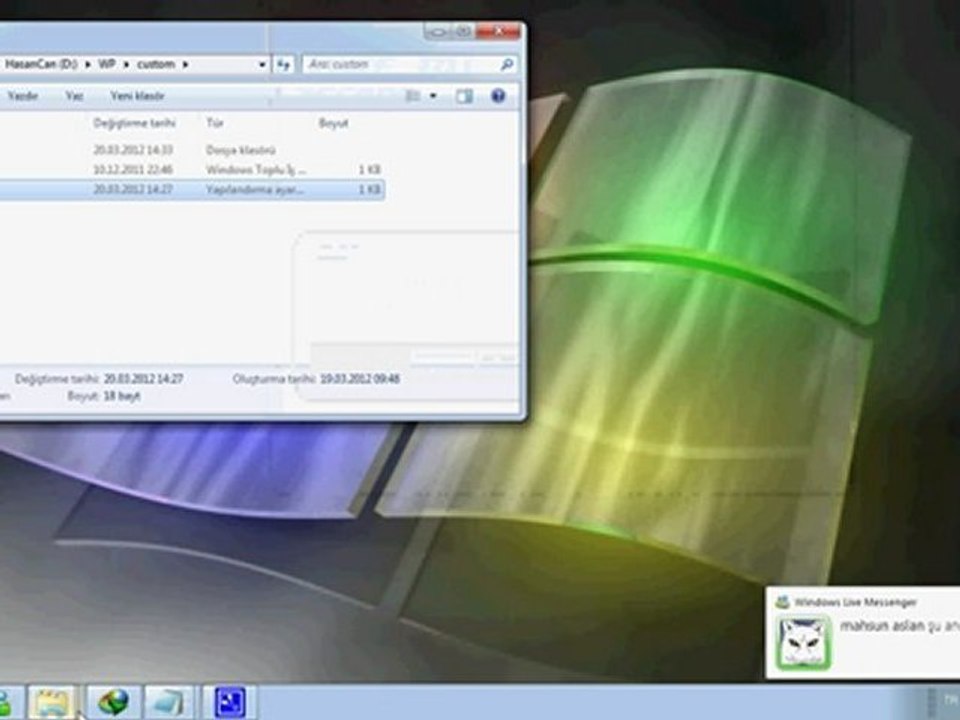Click the Yazdır toolbar button
The image size is (960, 720).
23,96
